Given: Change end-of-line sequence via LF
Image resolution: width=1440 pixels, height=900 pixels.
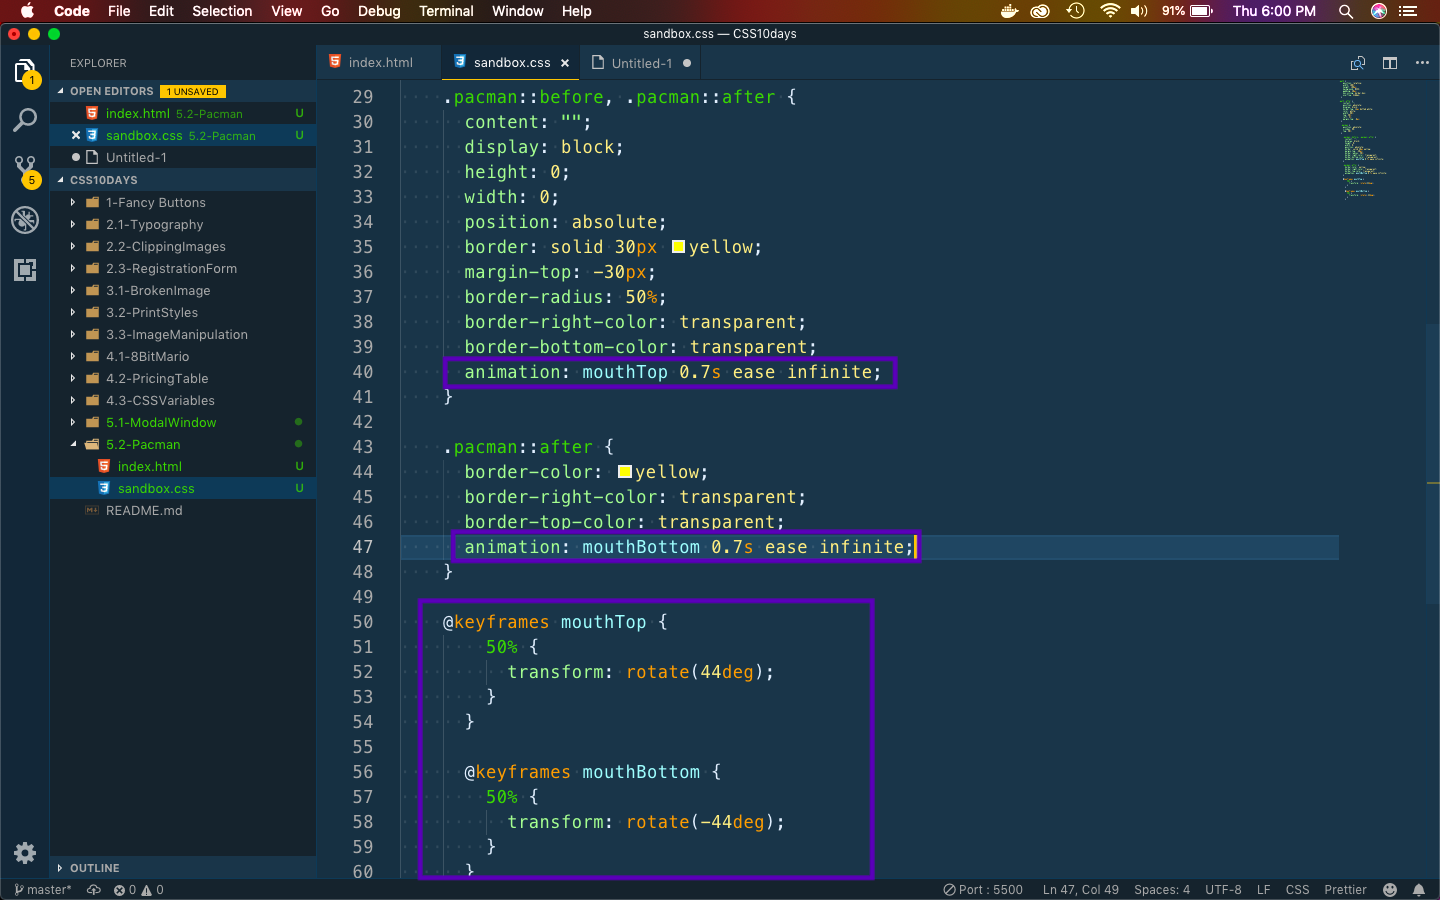Looking at the screenshot, I should click(x=1263, y=890).
